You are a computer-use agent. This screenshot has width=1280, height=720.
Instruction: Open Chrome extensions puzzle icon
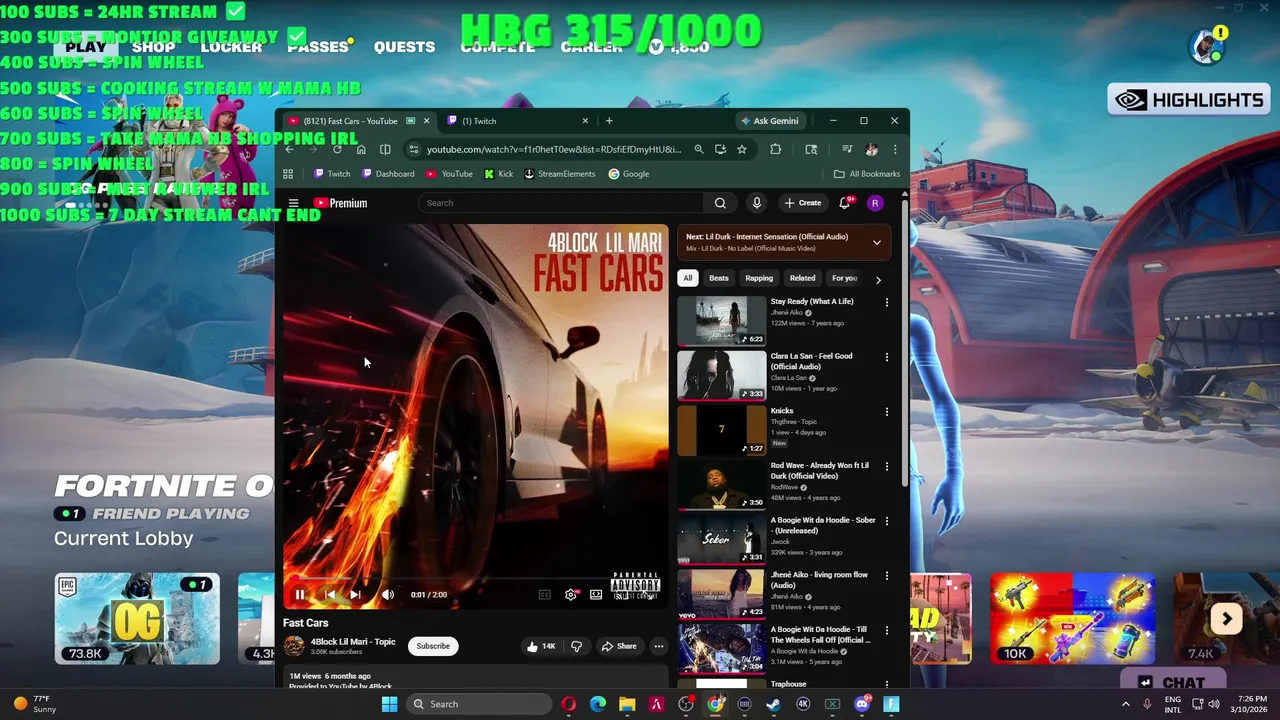click(x=775, y=149)
